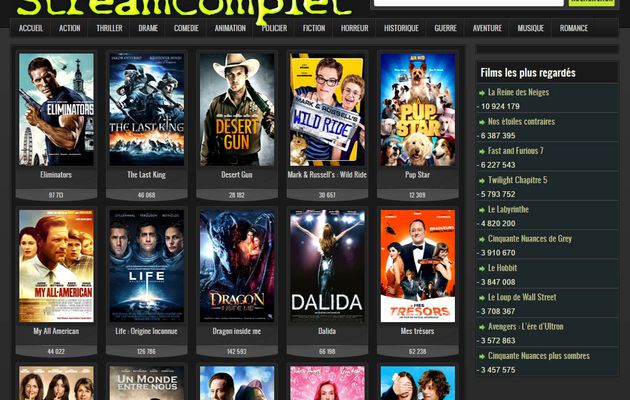The image size is (630, 400).
Task: Open the THRILLER genre menu
Action: (x=109, y=28)
